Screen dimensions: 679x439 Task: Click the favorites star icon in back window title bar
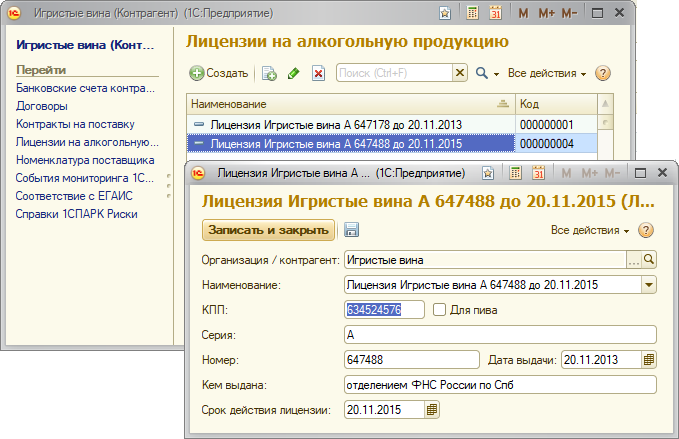click(x=445, y=13)
